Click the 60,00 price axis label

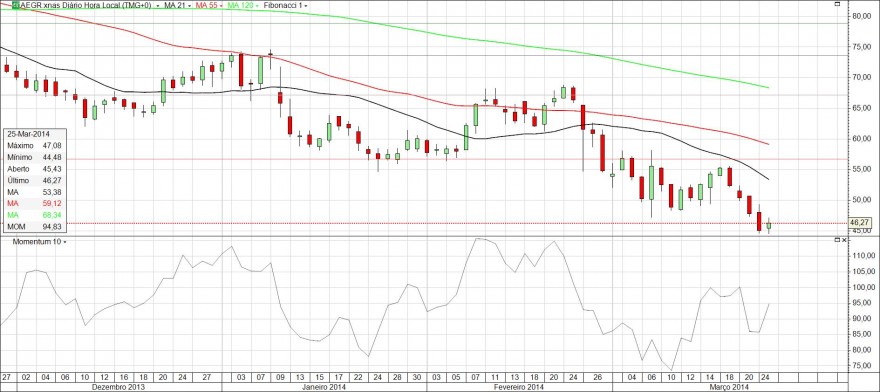pyautogui.click(x=861, y=138)
